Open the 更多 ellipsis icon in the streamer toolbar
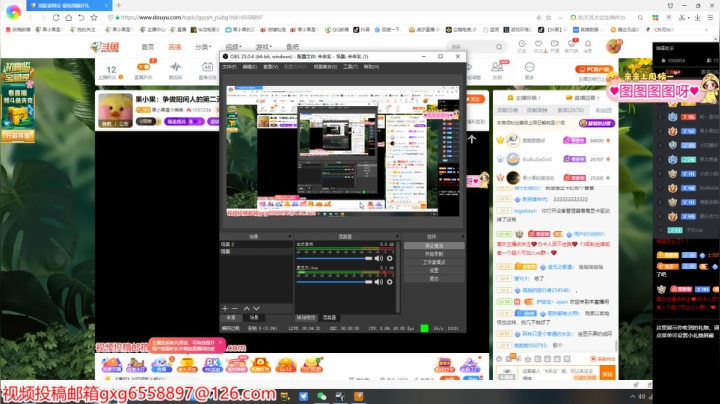The image size is (720, 404). coord(529,67)
